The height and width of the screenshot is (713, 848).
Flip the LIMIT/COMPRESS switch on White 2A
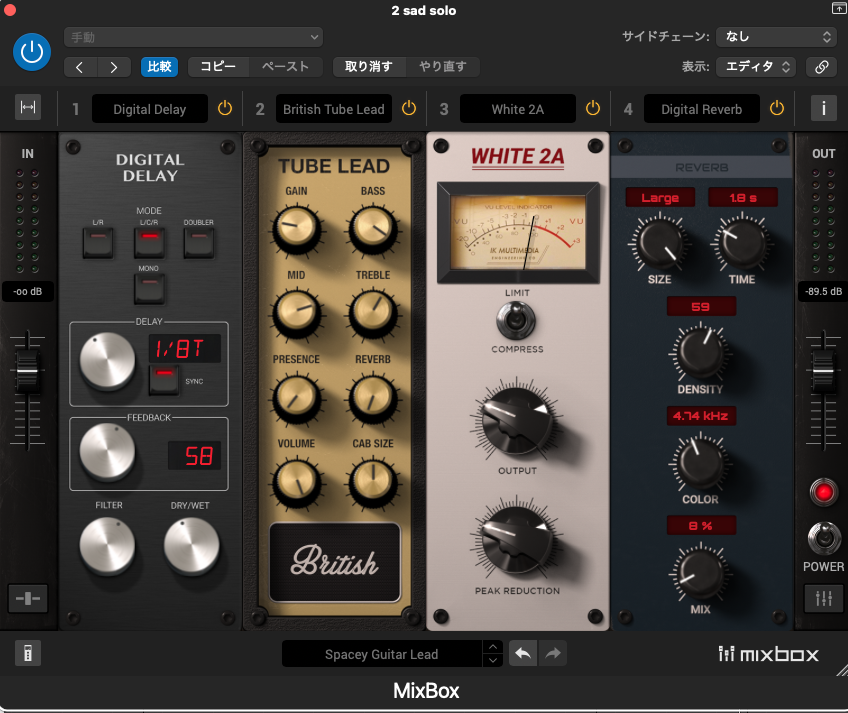516,320
